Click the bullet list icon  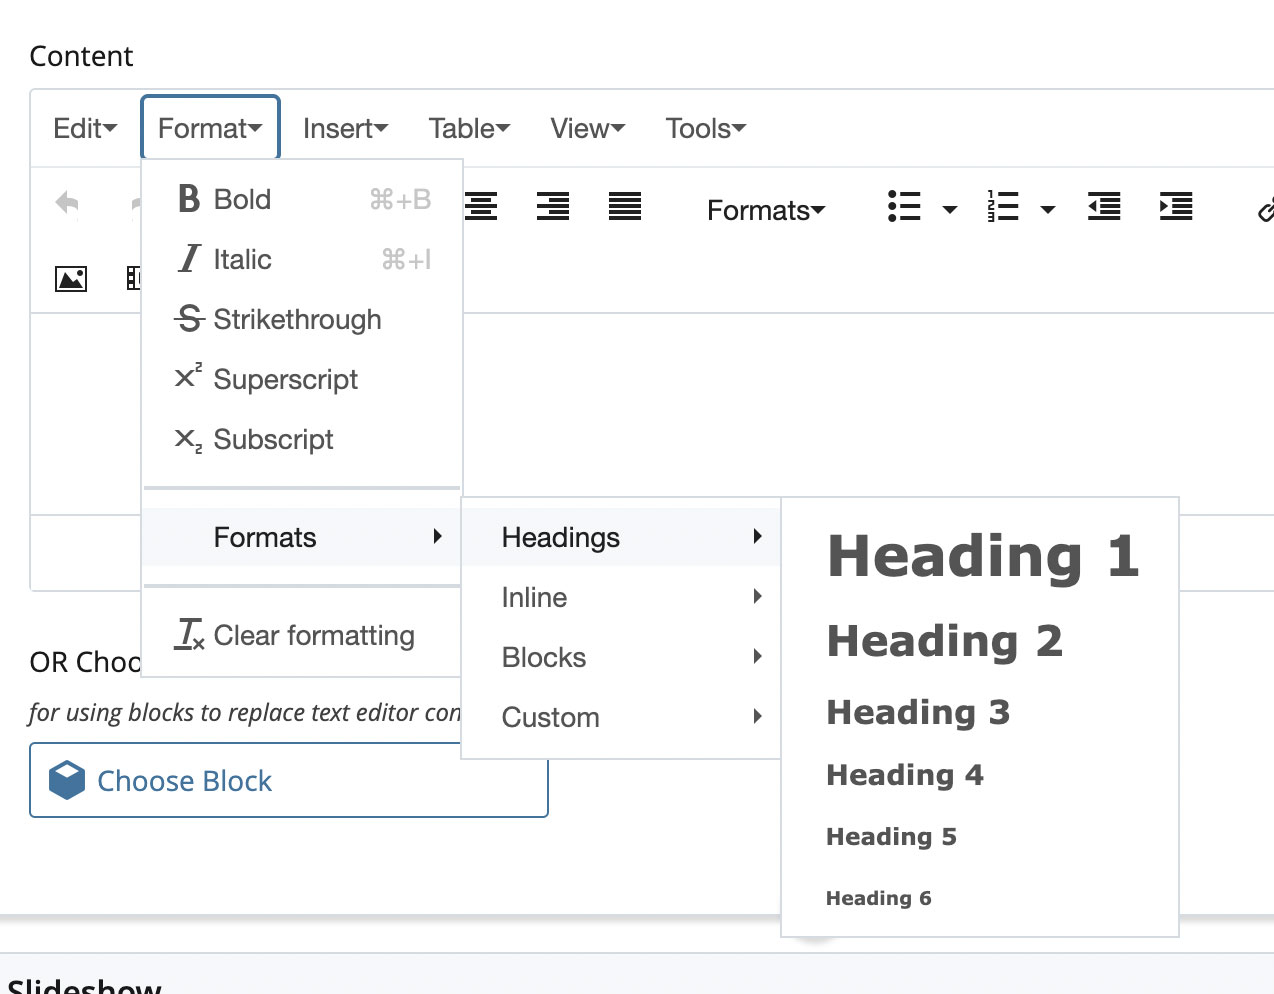[x=904, y=208]
